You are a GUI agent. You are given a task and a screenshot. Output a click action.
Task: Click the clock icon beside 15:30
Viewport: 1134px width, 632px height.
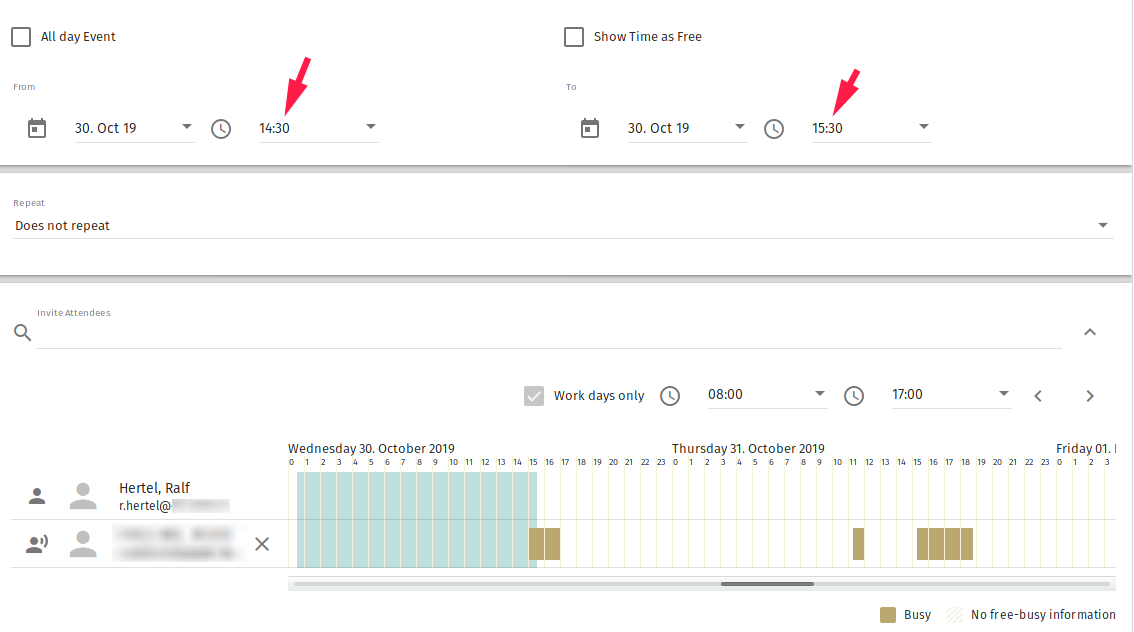click(774, 129)
